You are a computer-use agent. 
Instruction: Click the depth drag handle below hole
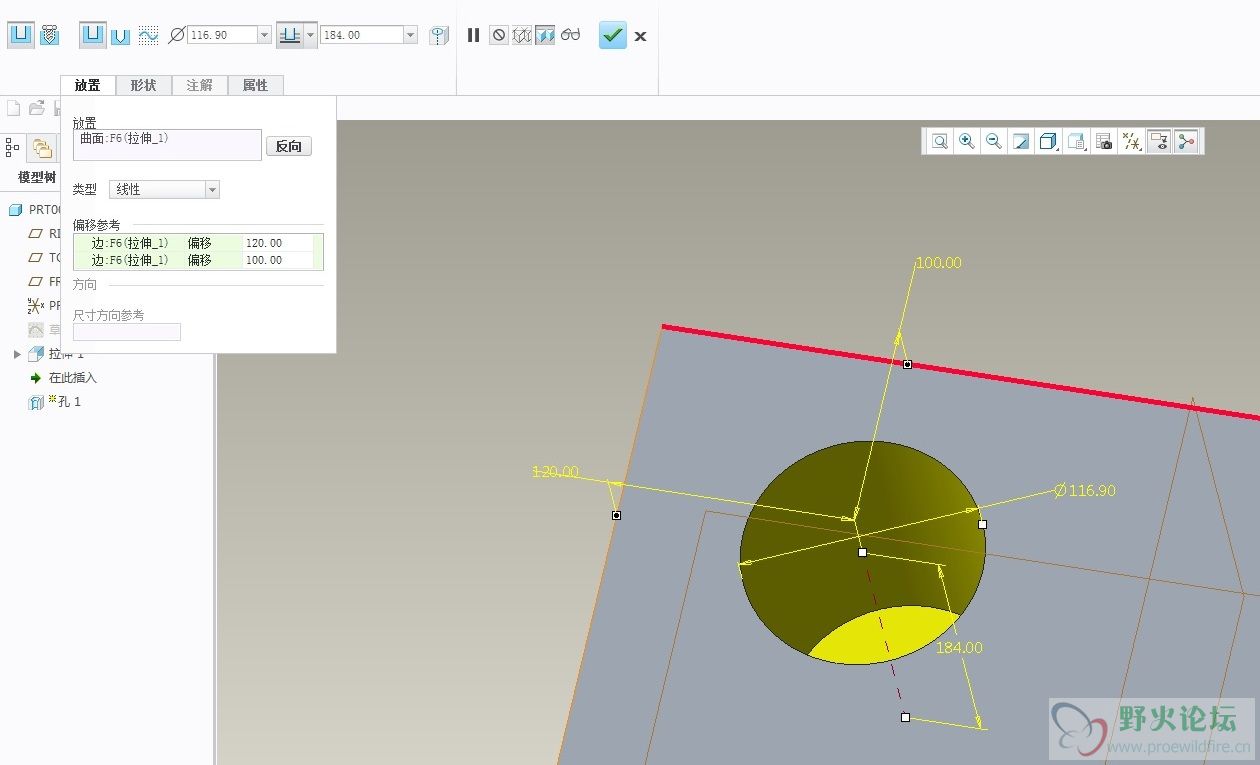[x=905, y=717]
